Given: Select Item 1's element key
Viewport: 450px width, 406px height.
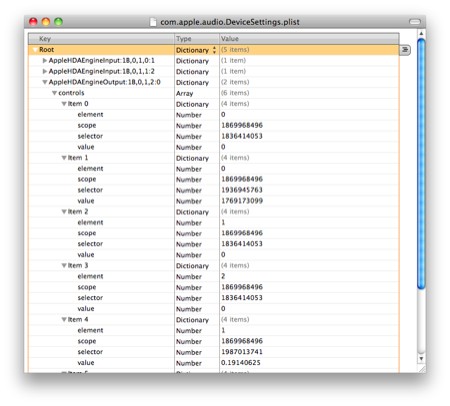Looking at the screenshot, I should (90, 169).
